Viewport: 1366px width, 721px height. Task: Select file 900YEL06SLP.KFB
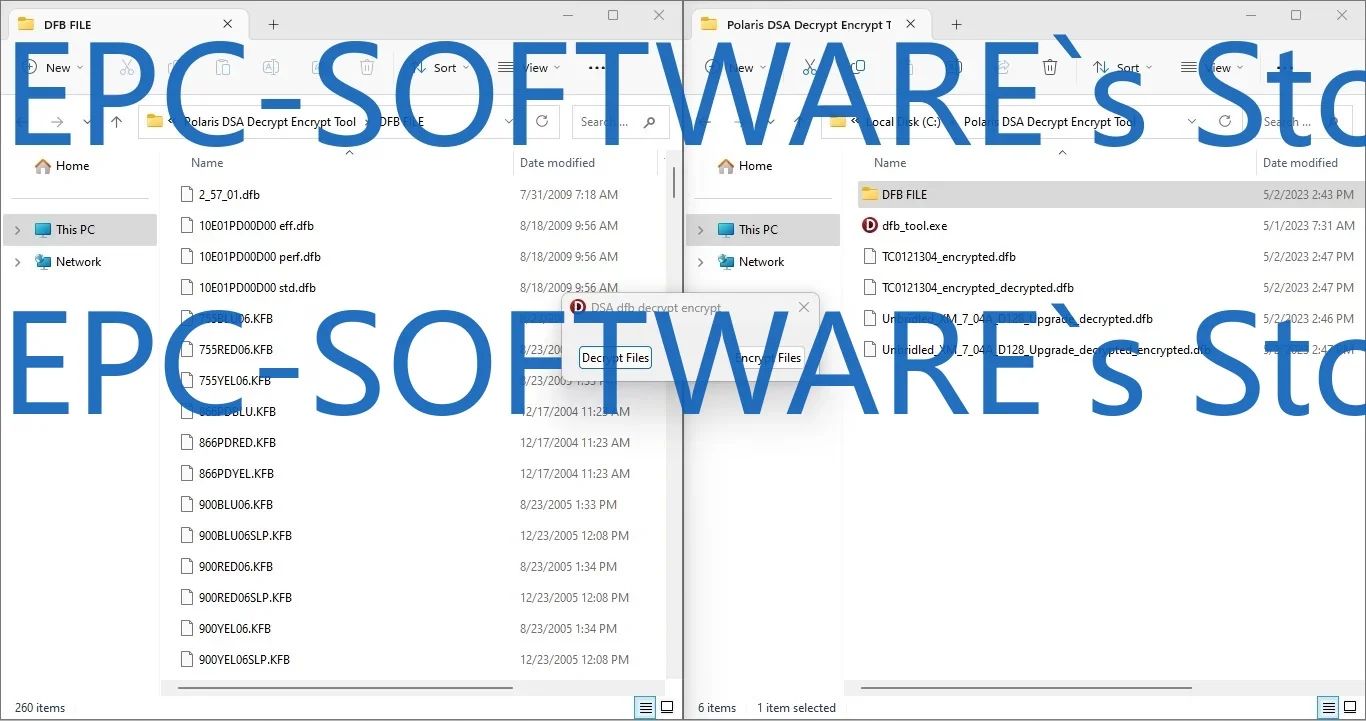[244, 660]
